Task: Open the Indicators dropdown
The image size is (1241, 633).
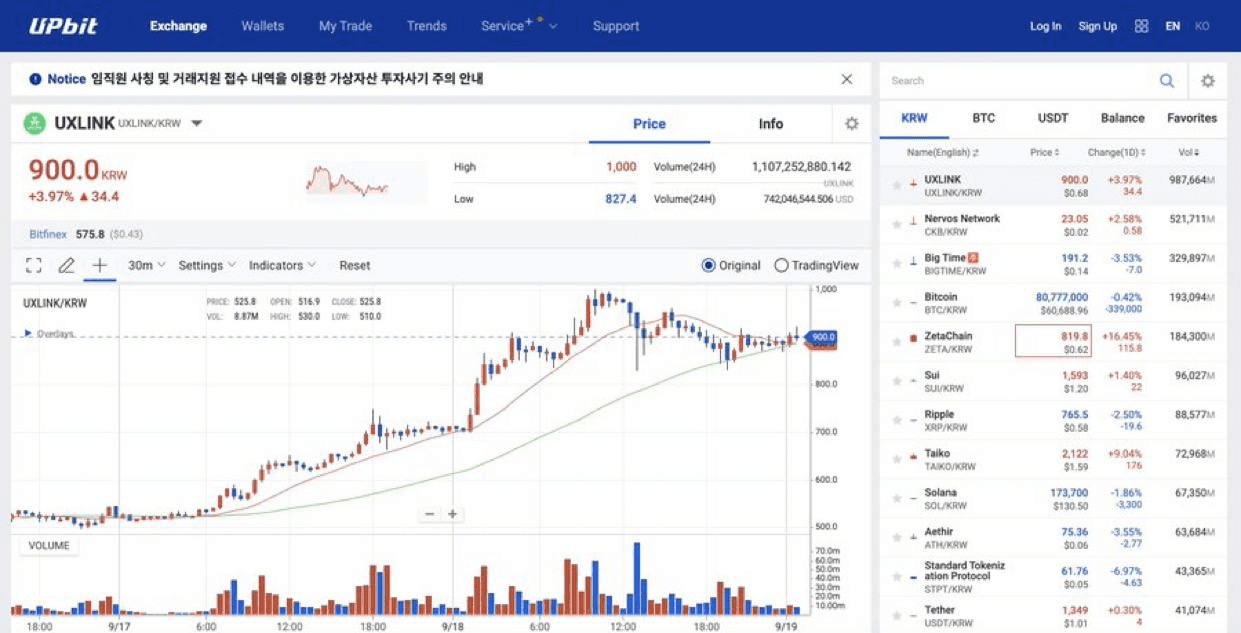Action: click(x=282, y=265)
